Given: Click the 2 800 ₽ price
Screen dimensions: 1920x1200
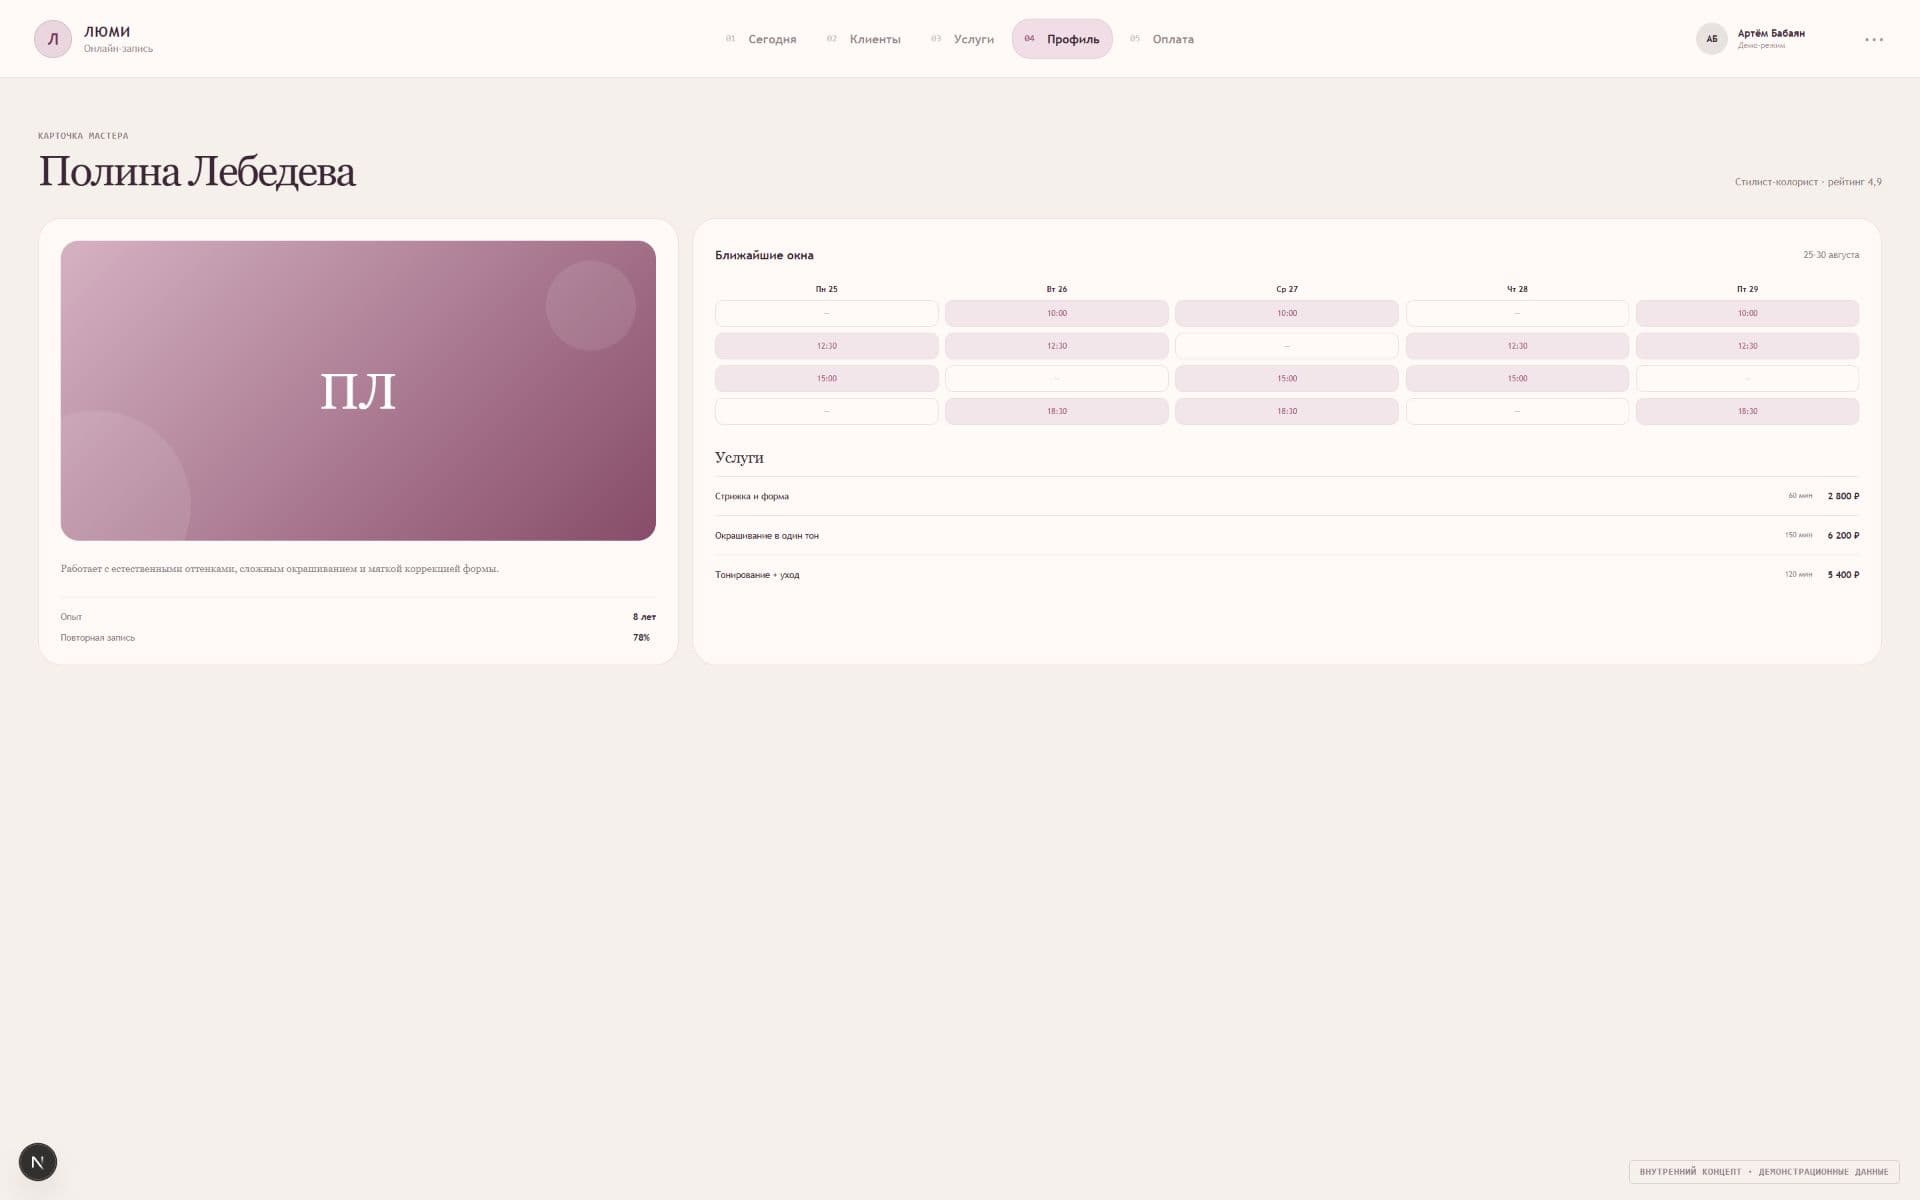Looking at the screenshot, I should [x=1843, y=496].
